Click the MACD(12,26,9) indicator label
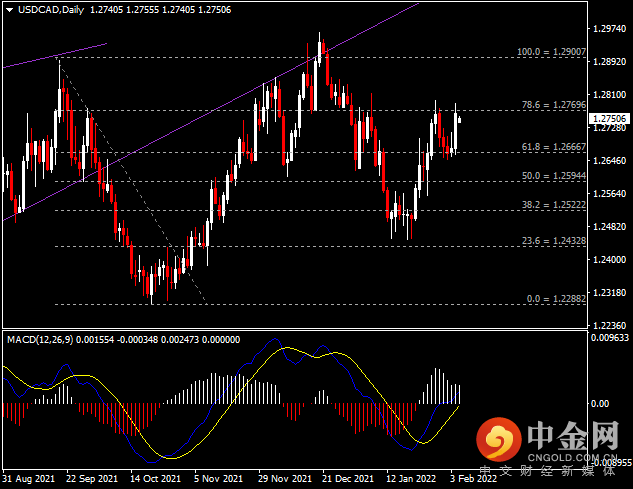The image size is (633, 489). coord(40,340)
